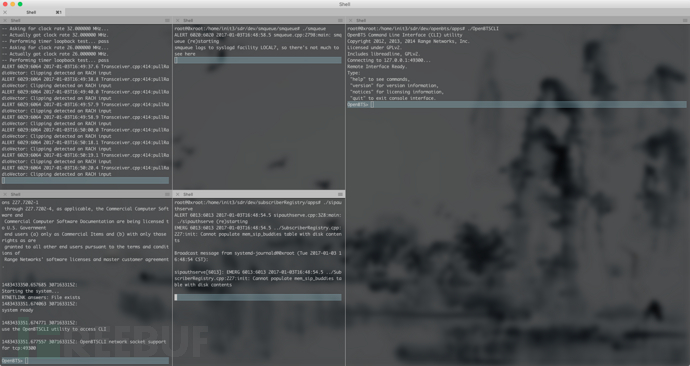Open pane menu icon of the smqueue pane

340,21
